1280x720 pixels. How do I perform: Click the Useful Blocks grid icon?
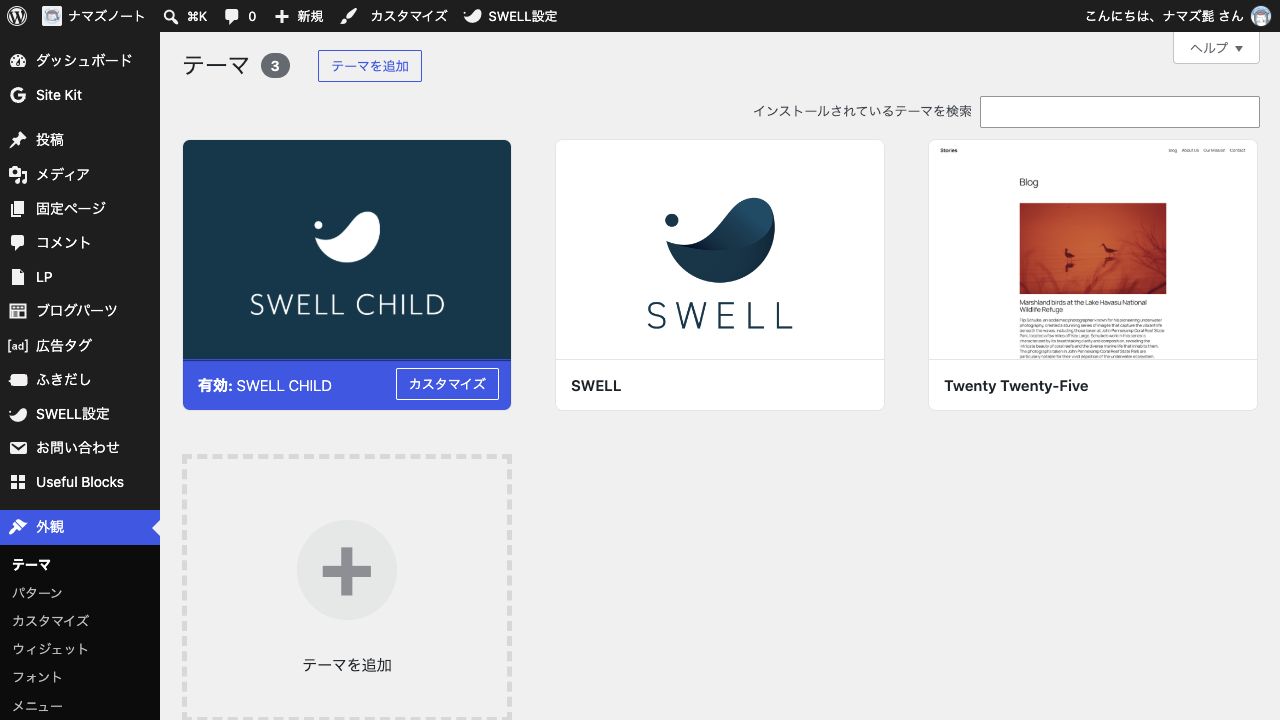tap(18, 482)
